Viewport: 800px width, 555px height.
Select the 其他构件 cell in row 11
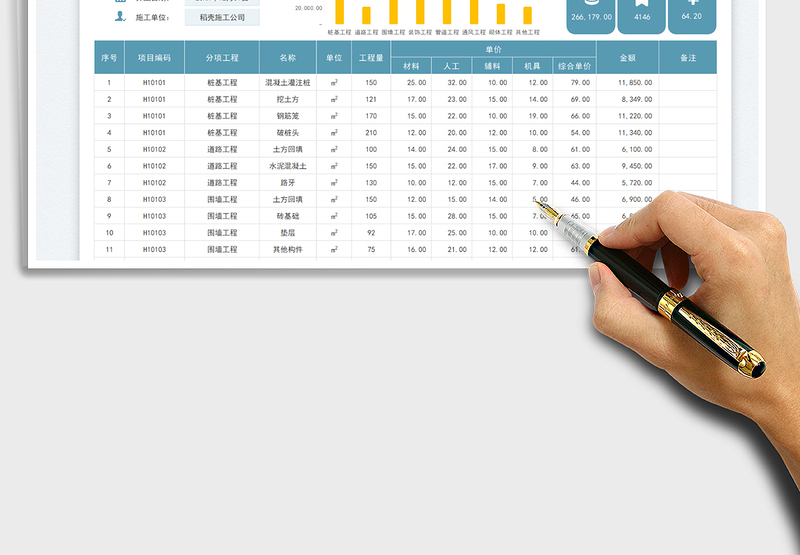pos(288,249)
